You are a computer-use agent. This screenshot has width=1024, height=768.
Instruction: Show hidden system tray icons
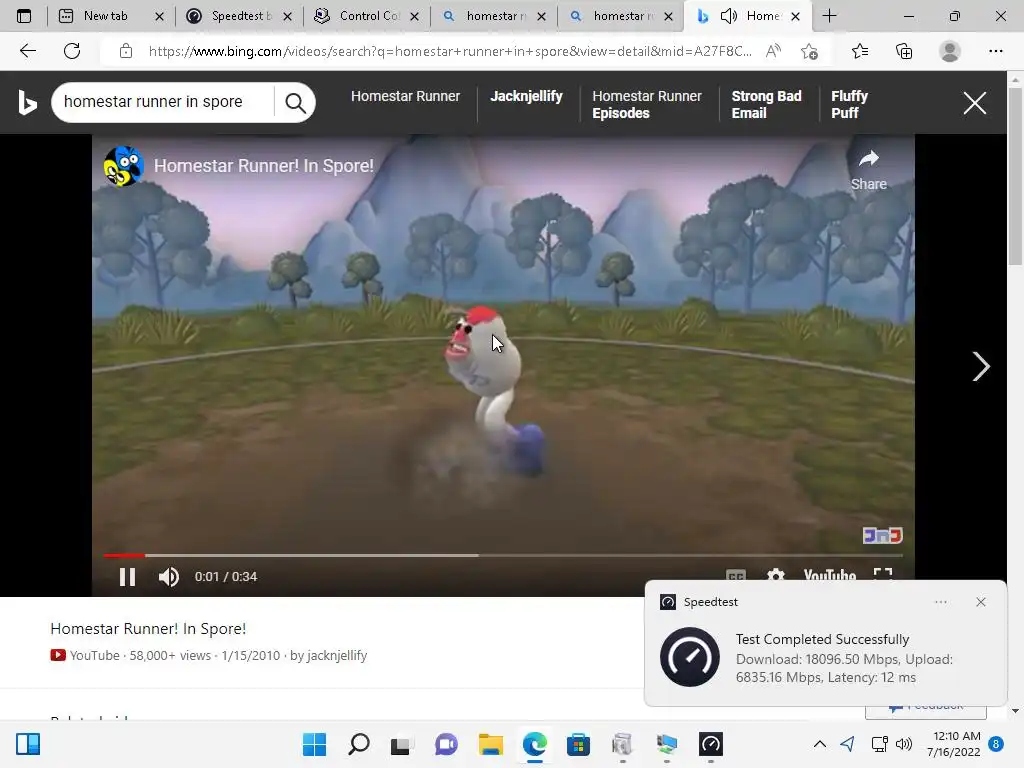(820, 744)
